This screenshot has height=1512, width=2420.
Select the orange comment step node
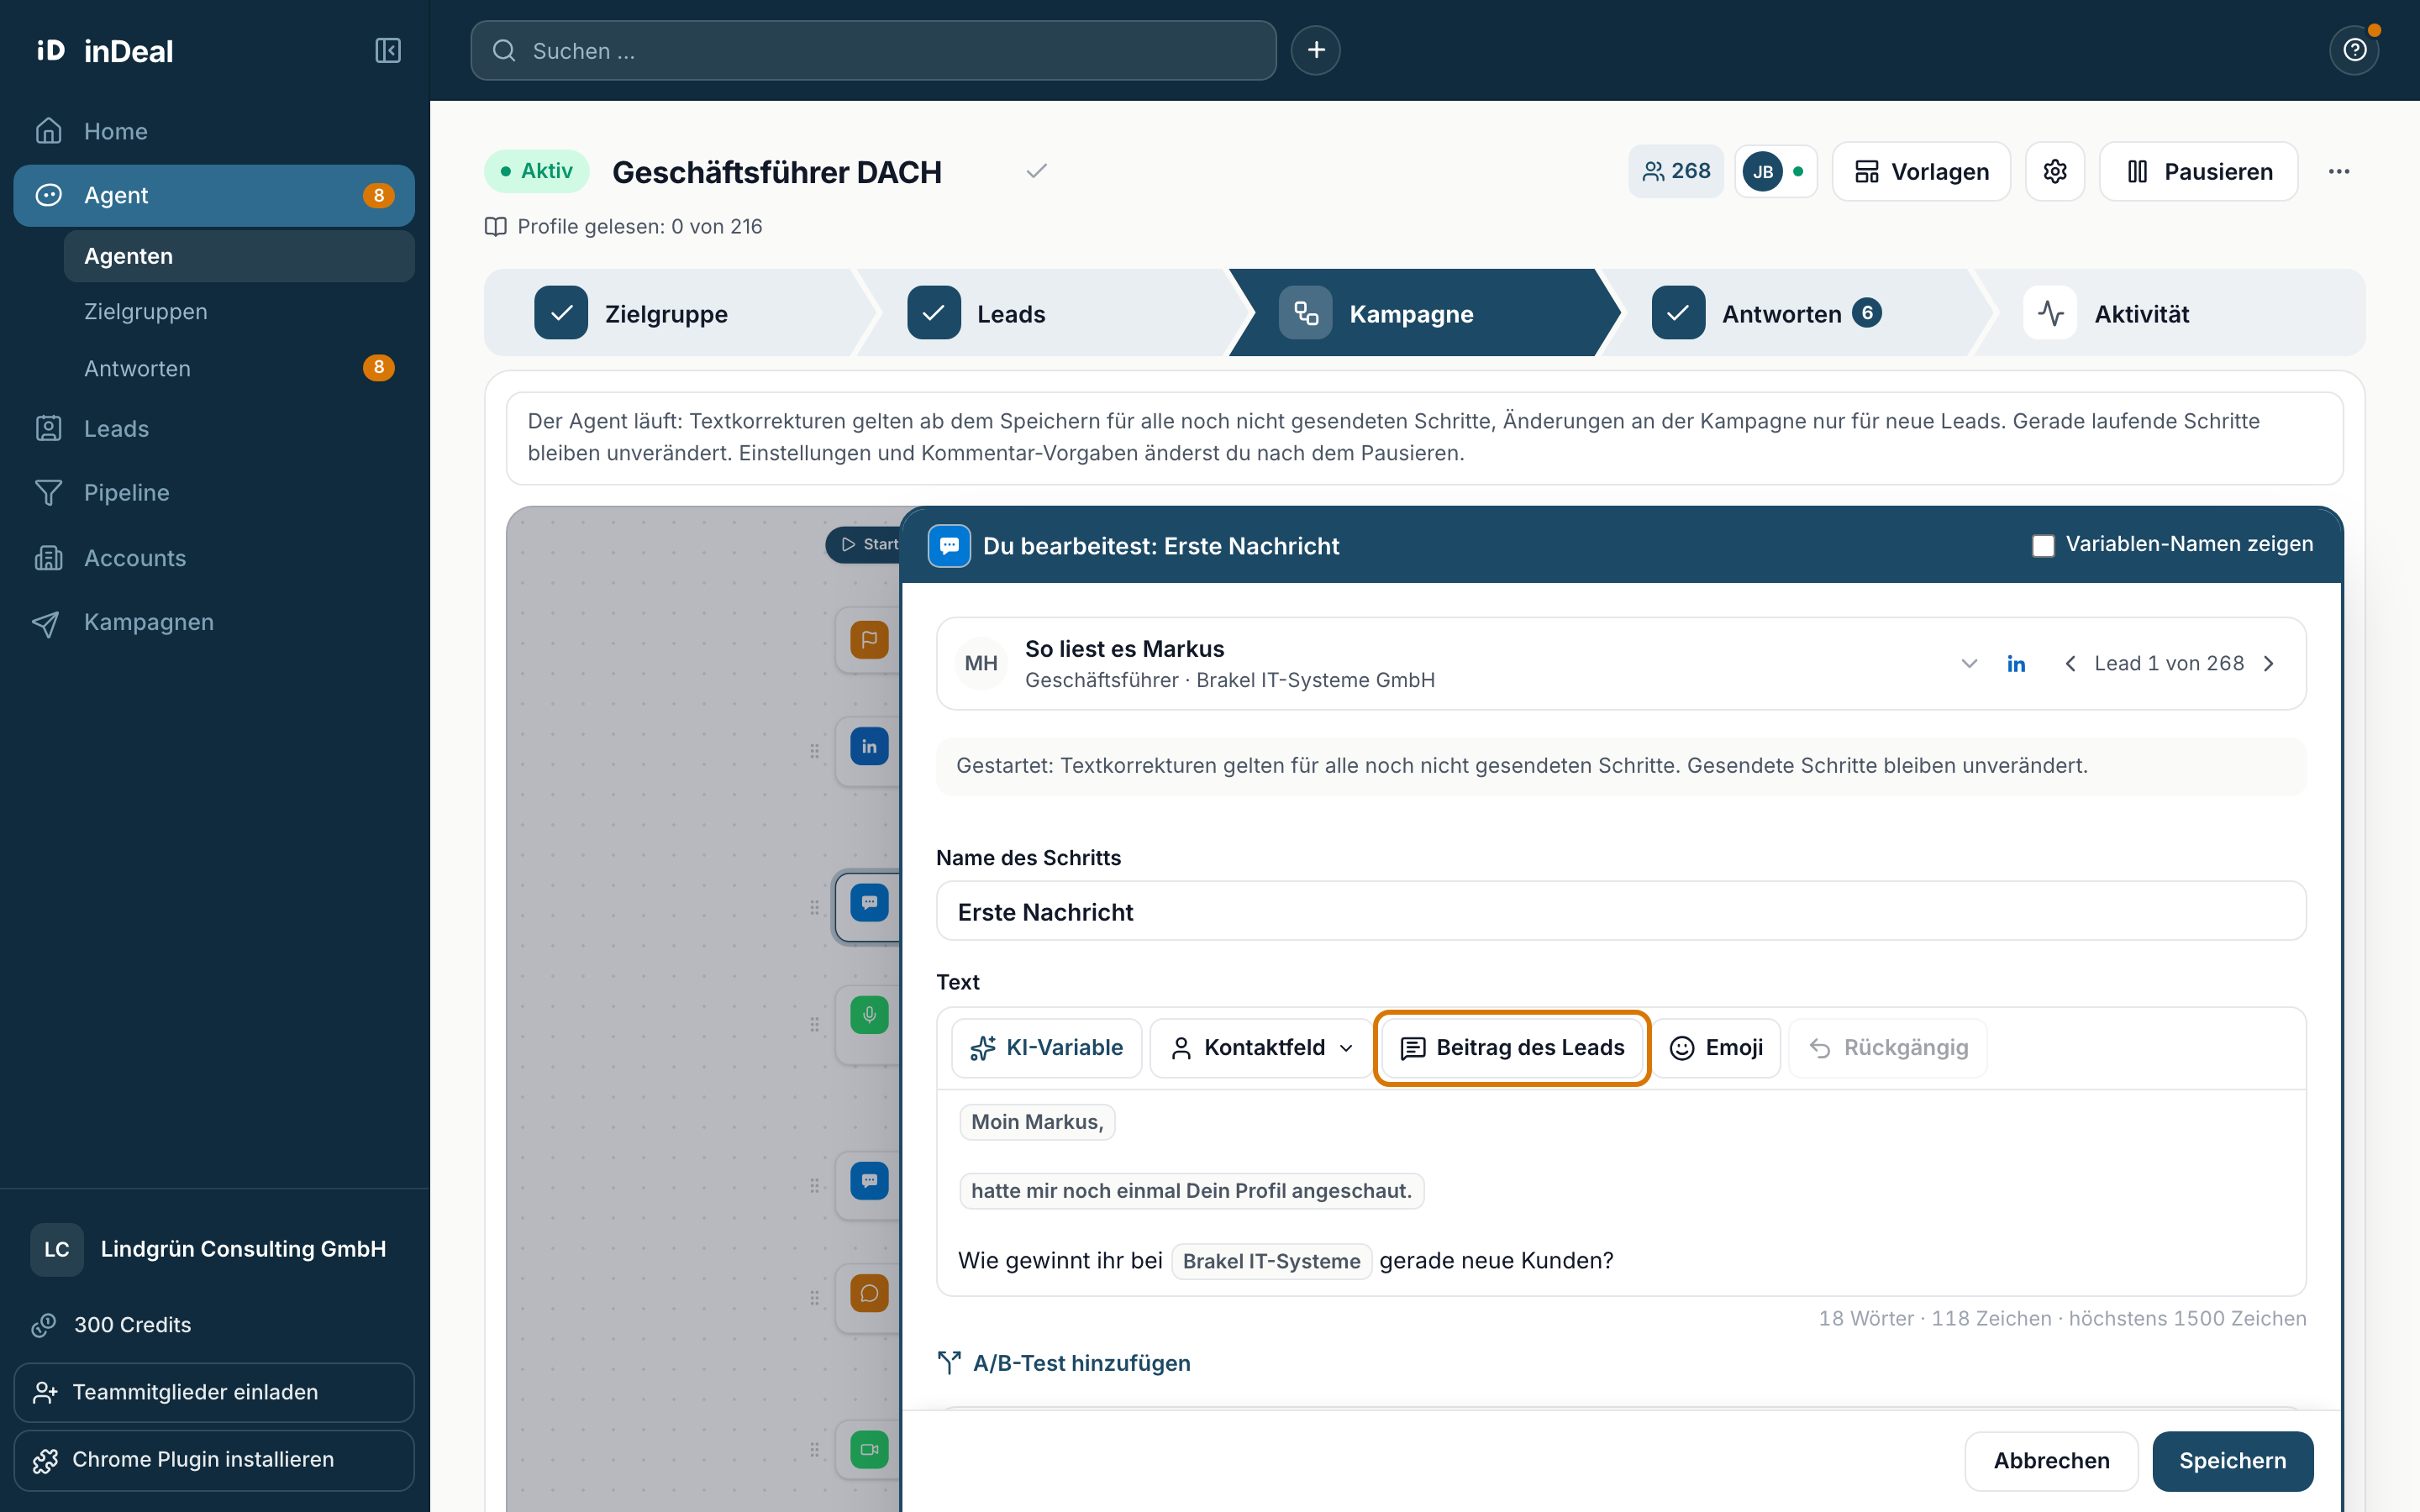click(x=869, y=1293)
